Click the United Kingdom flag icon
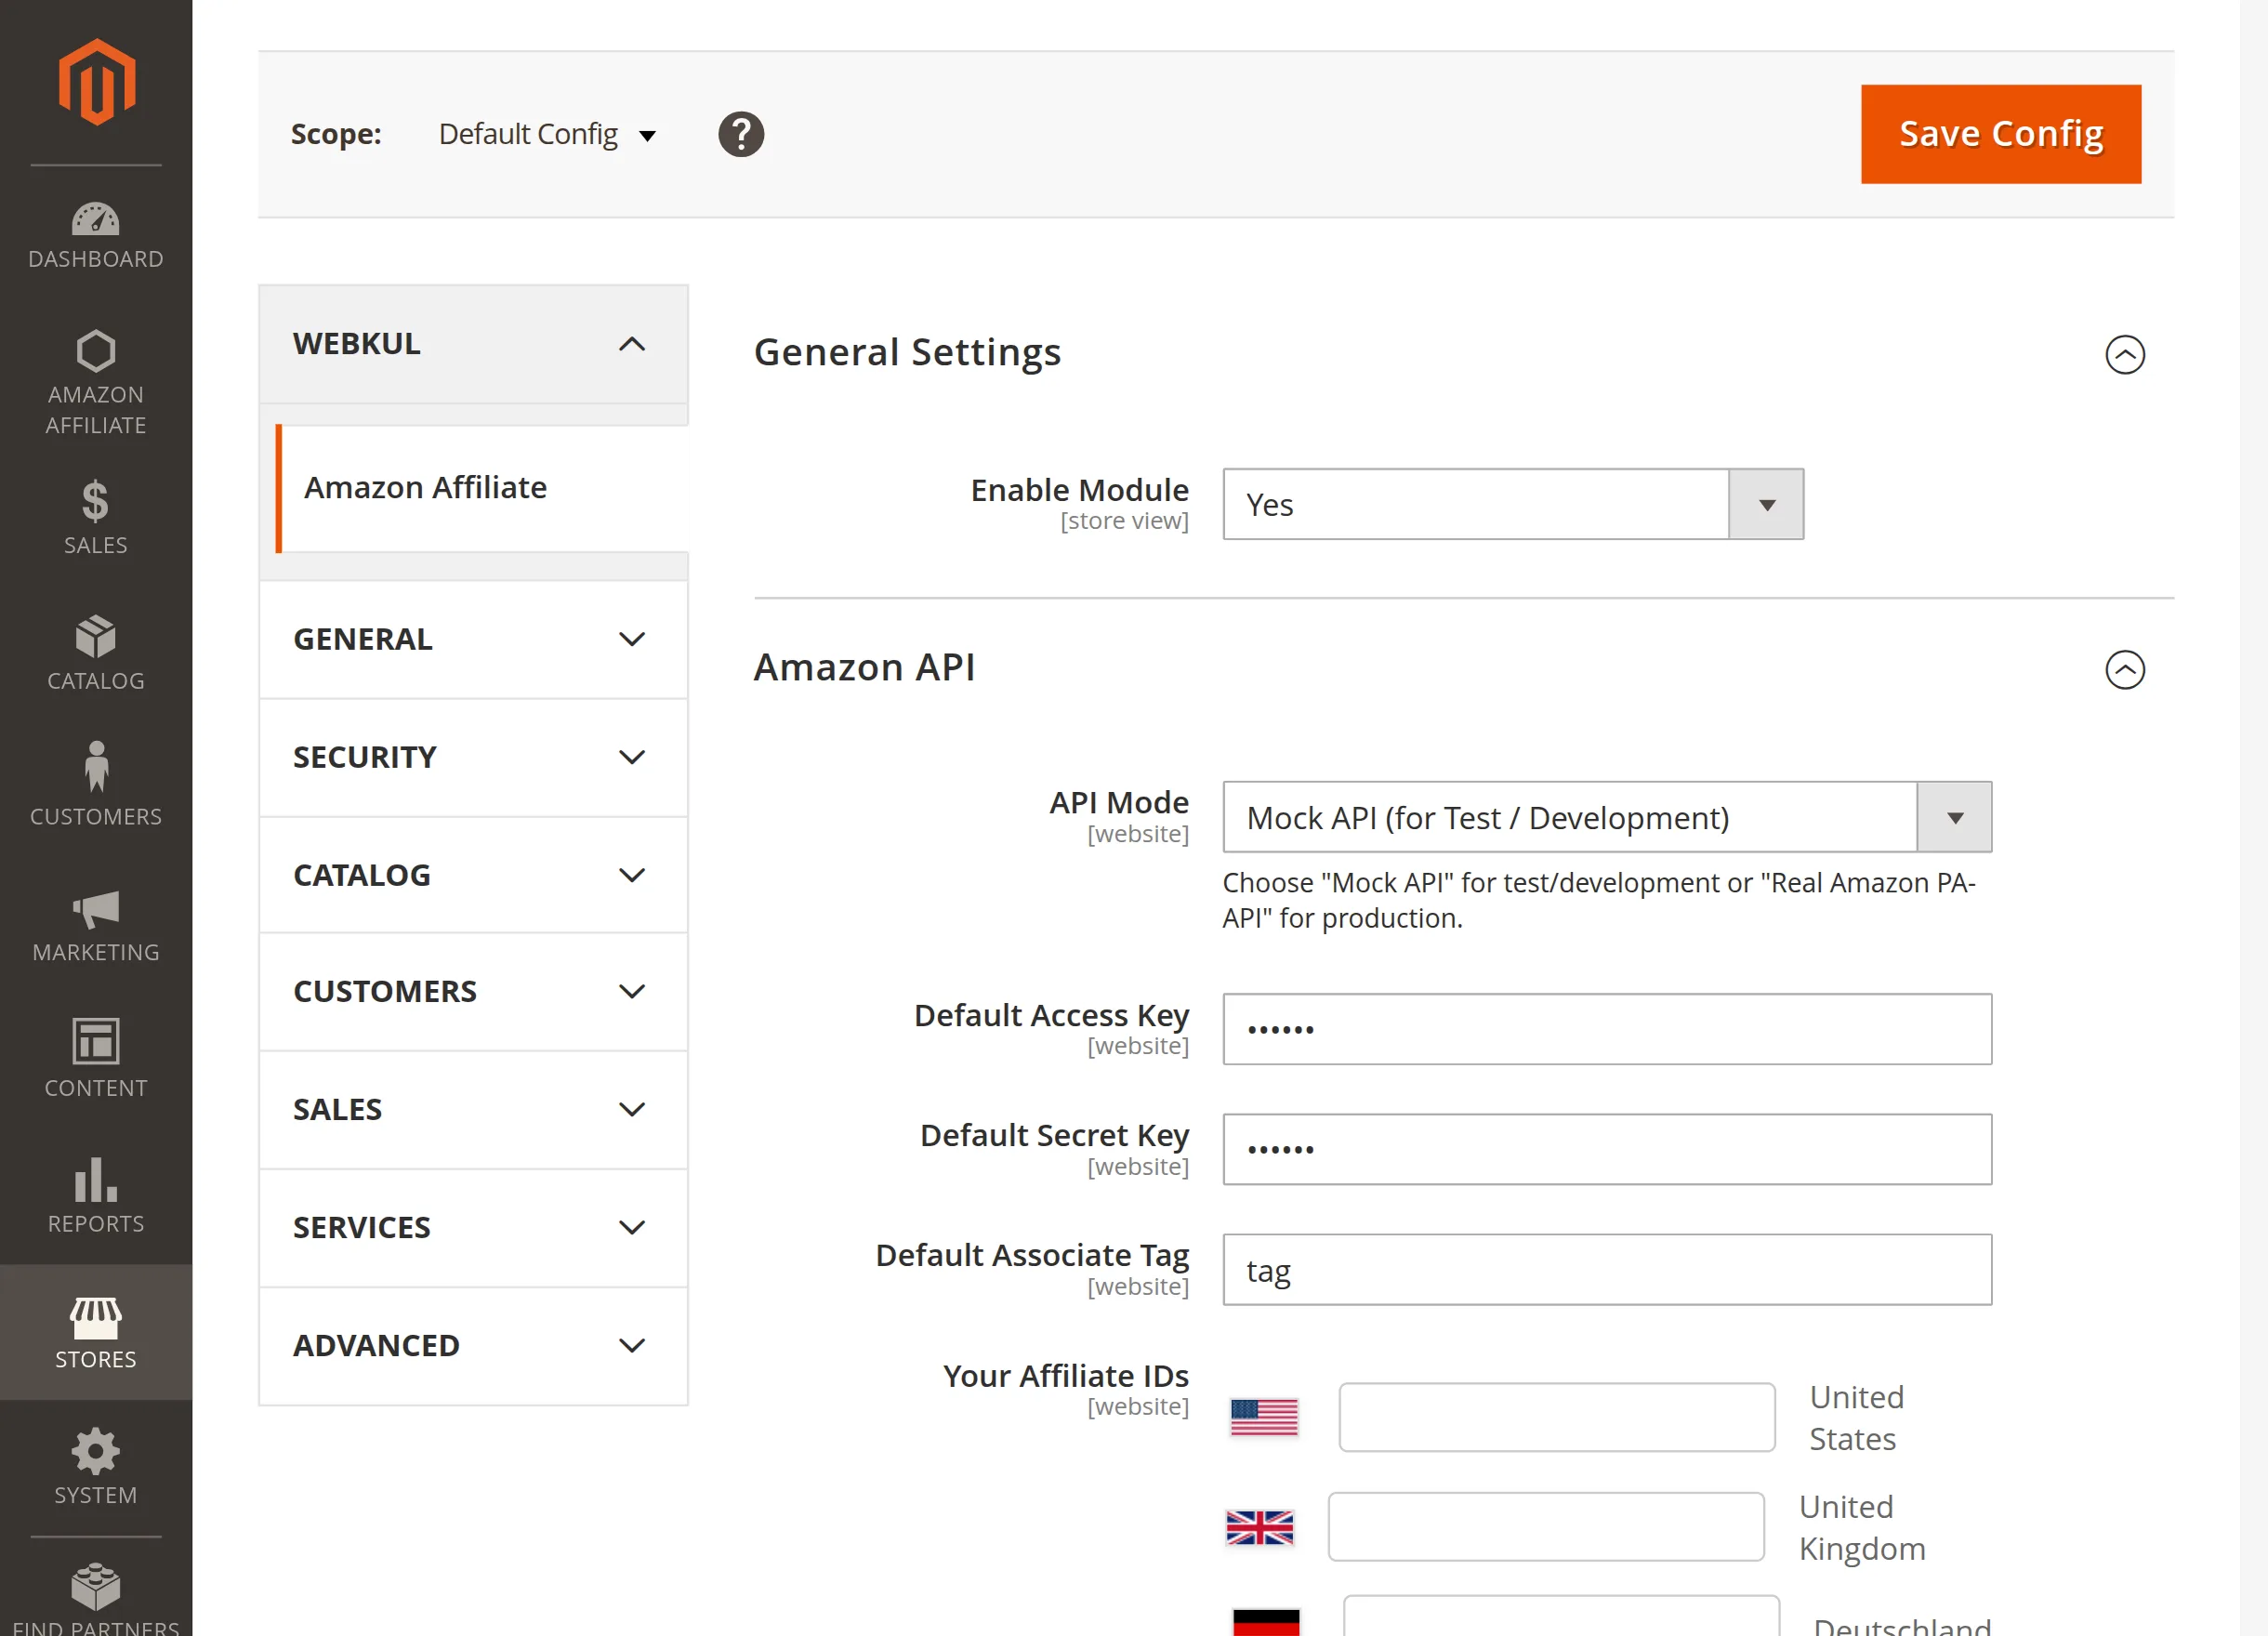 coord(1260,1527)
